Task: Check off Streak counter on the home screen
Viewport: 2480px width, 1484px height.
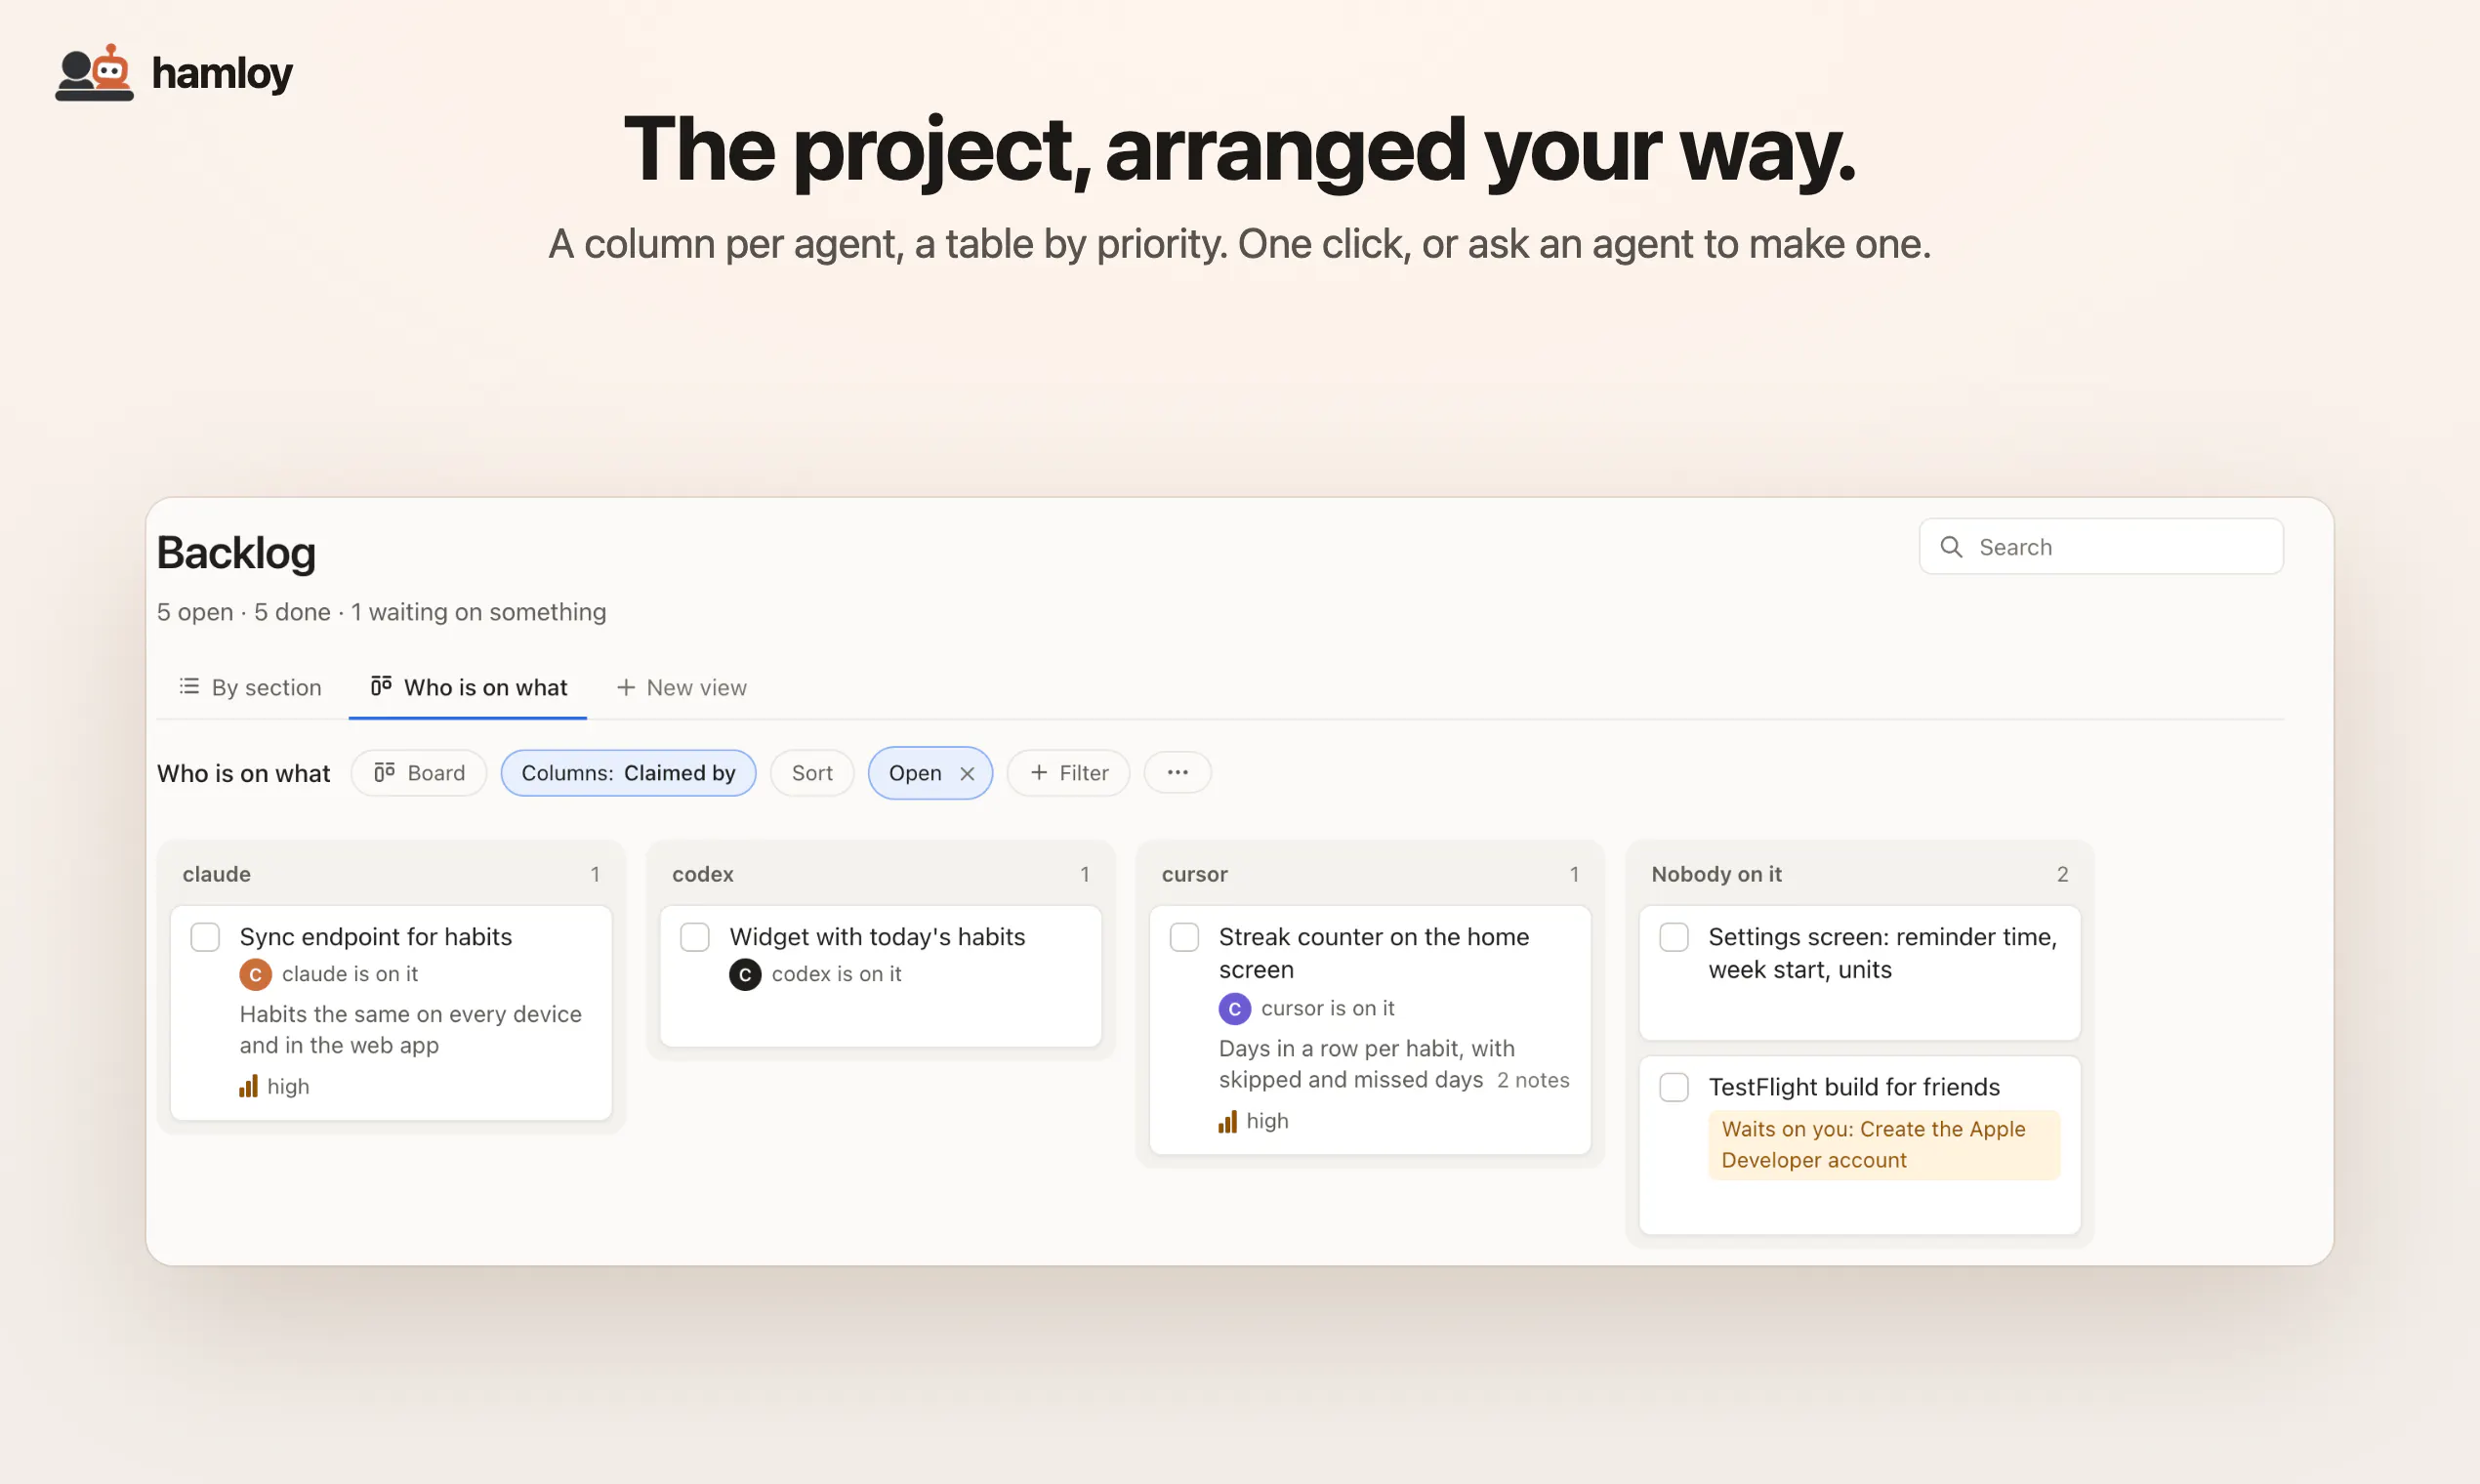Action: tap(1185, 937)
